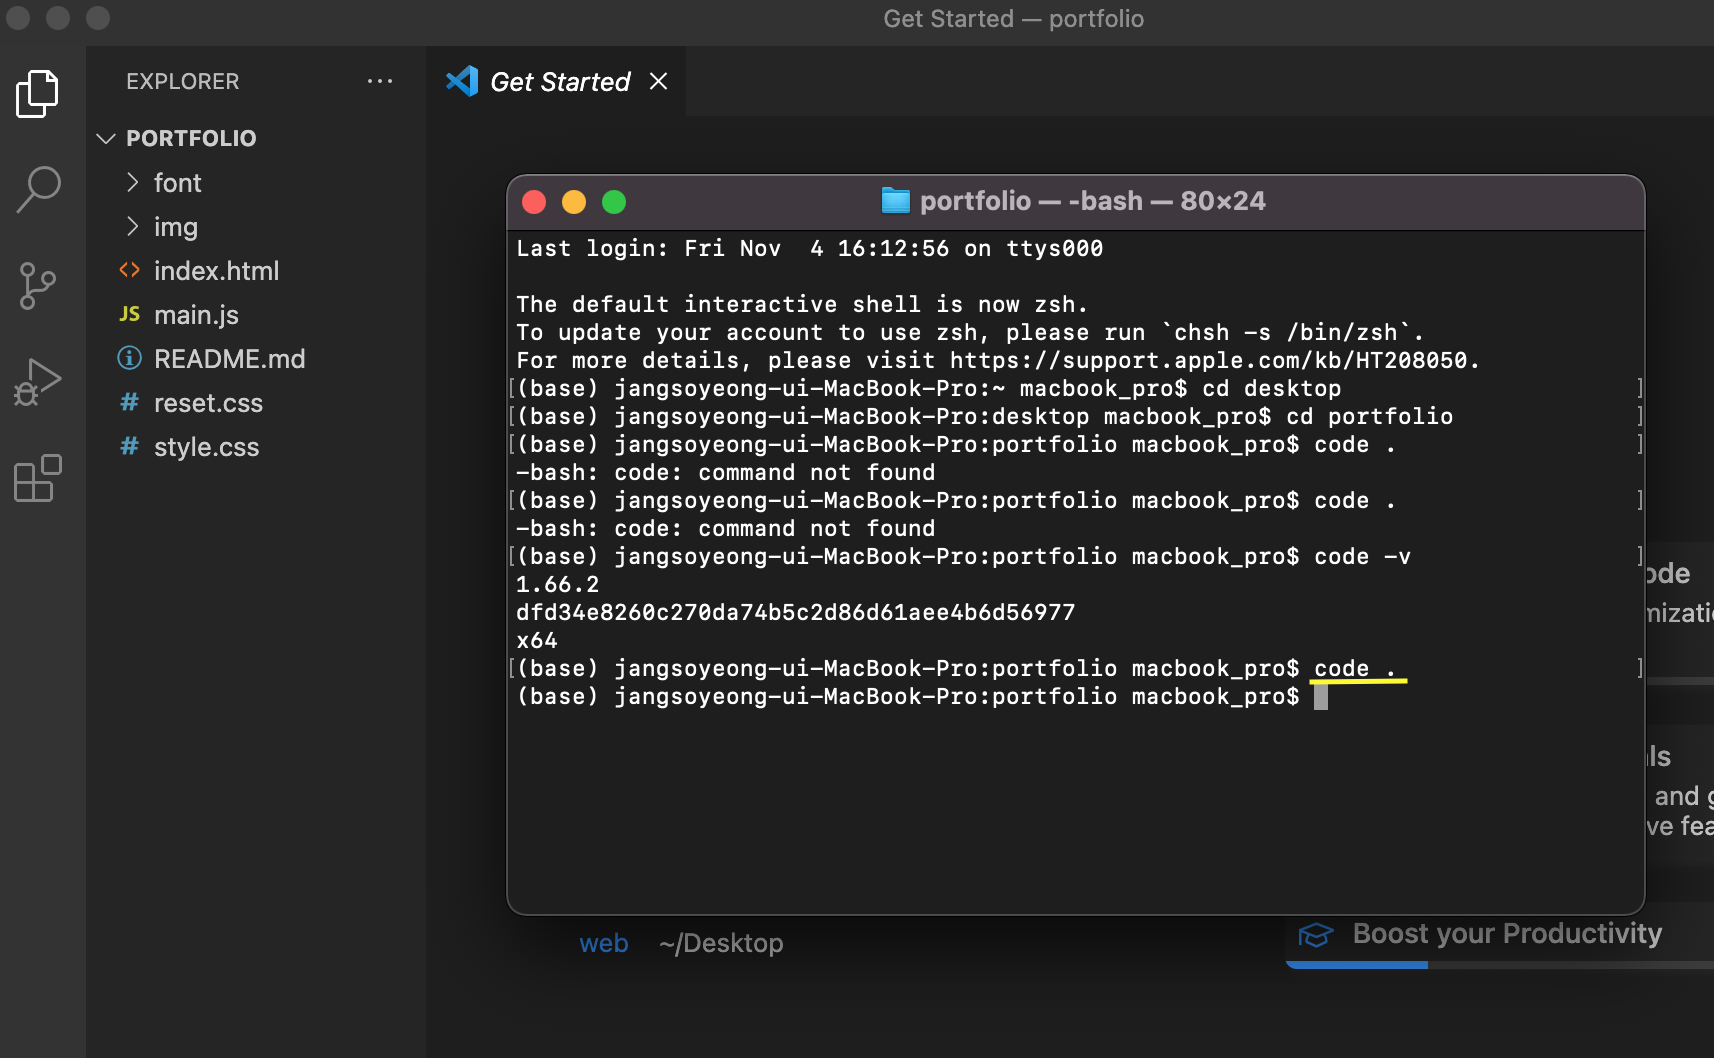Click the folder icon in Terminal title bar
Image resolution: width=1714 pixels, height=1058 pixels.
pos(895,200)
